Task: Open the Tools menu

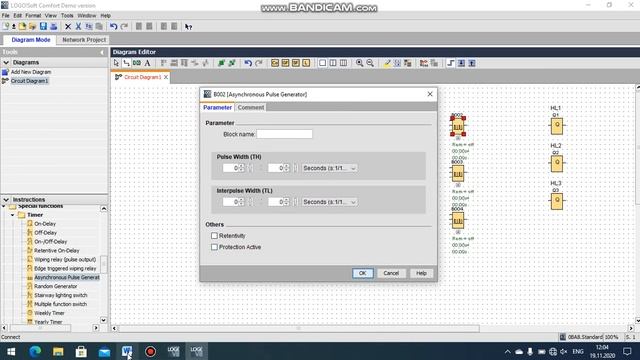Action: 67,16
